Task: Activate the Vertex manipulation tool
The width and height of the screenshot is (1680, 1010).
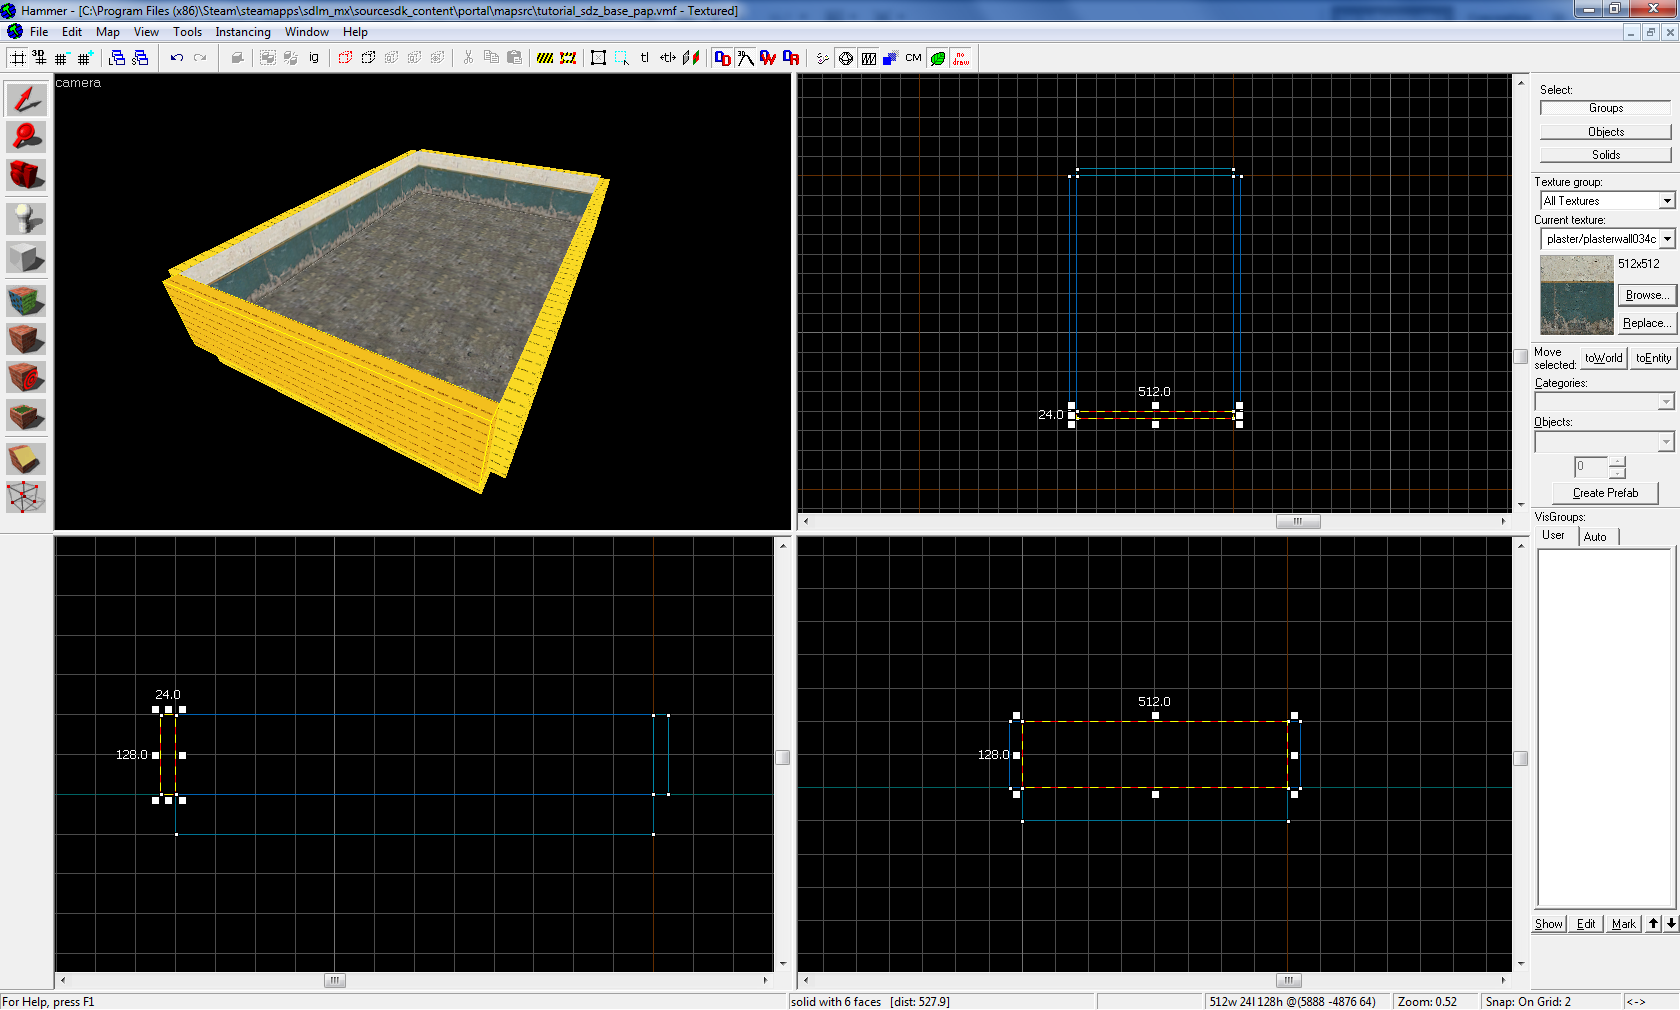Action: (x=26, y=496)
